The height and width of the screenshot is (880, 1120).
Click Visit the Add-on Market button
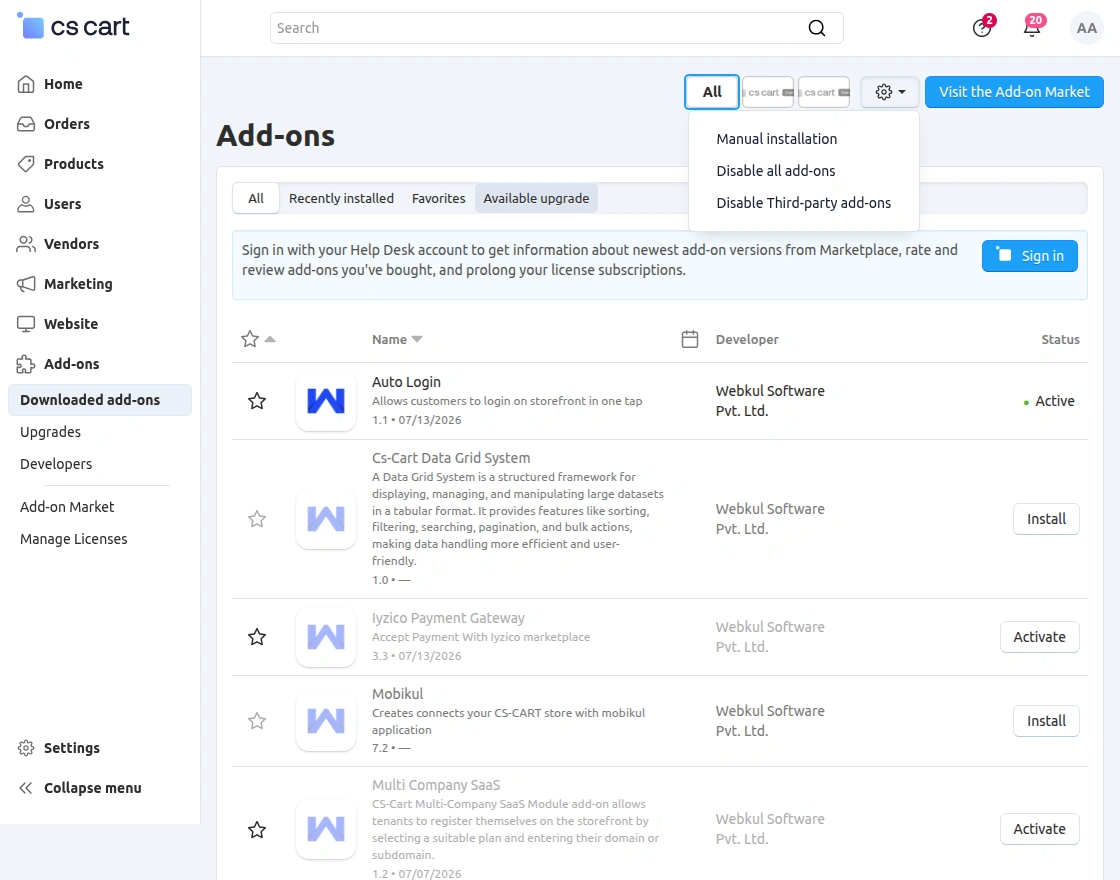click(x=1014, y=92)
